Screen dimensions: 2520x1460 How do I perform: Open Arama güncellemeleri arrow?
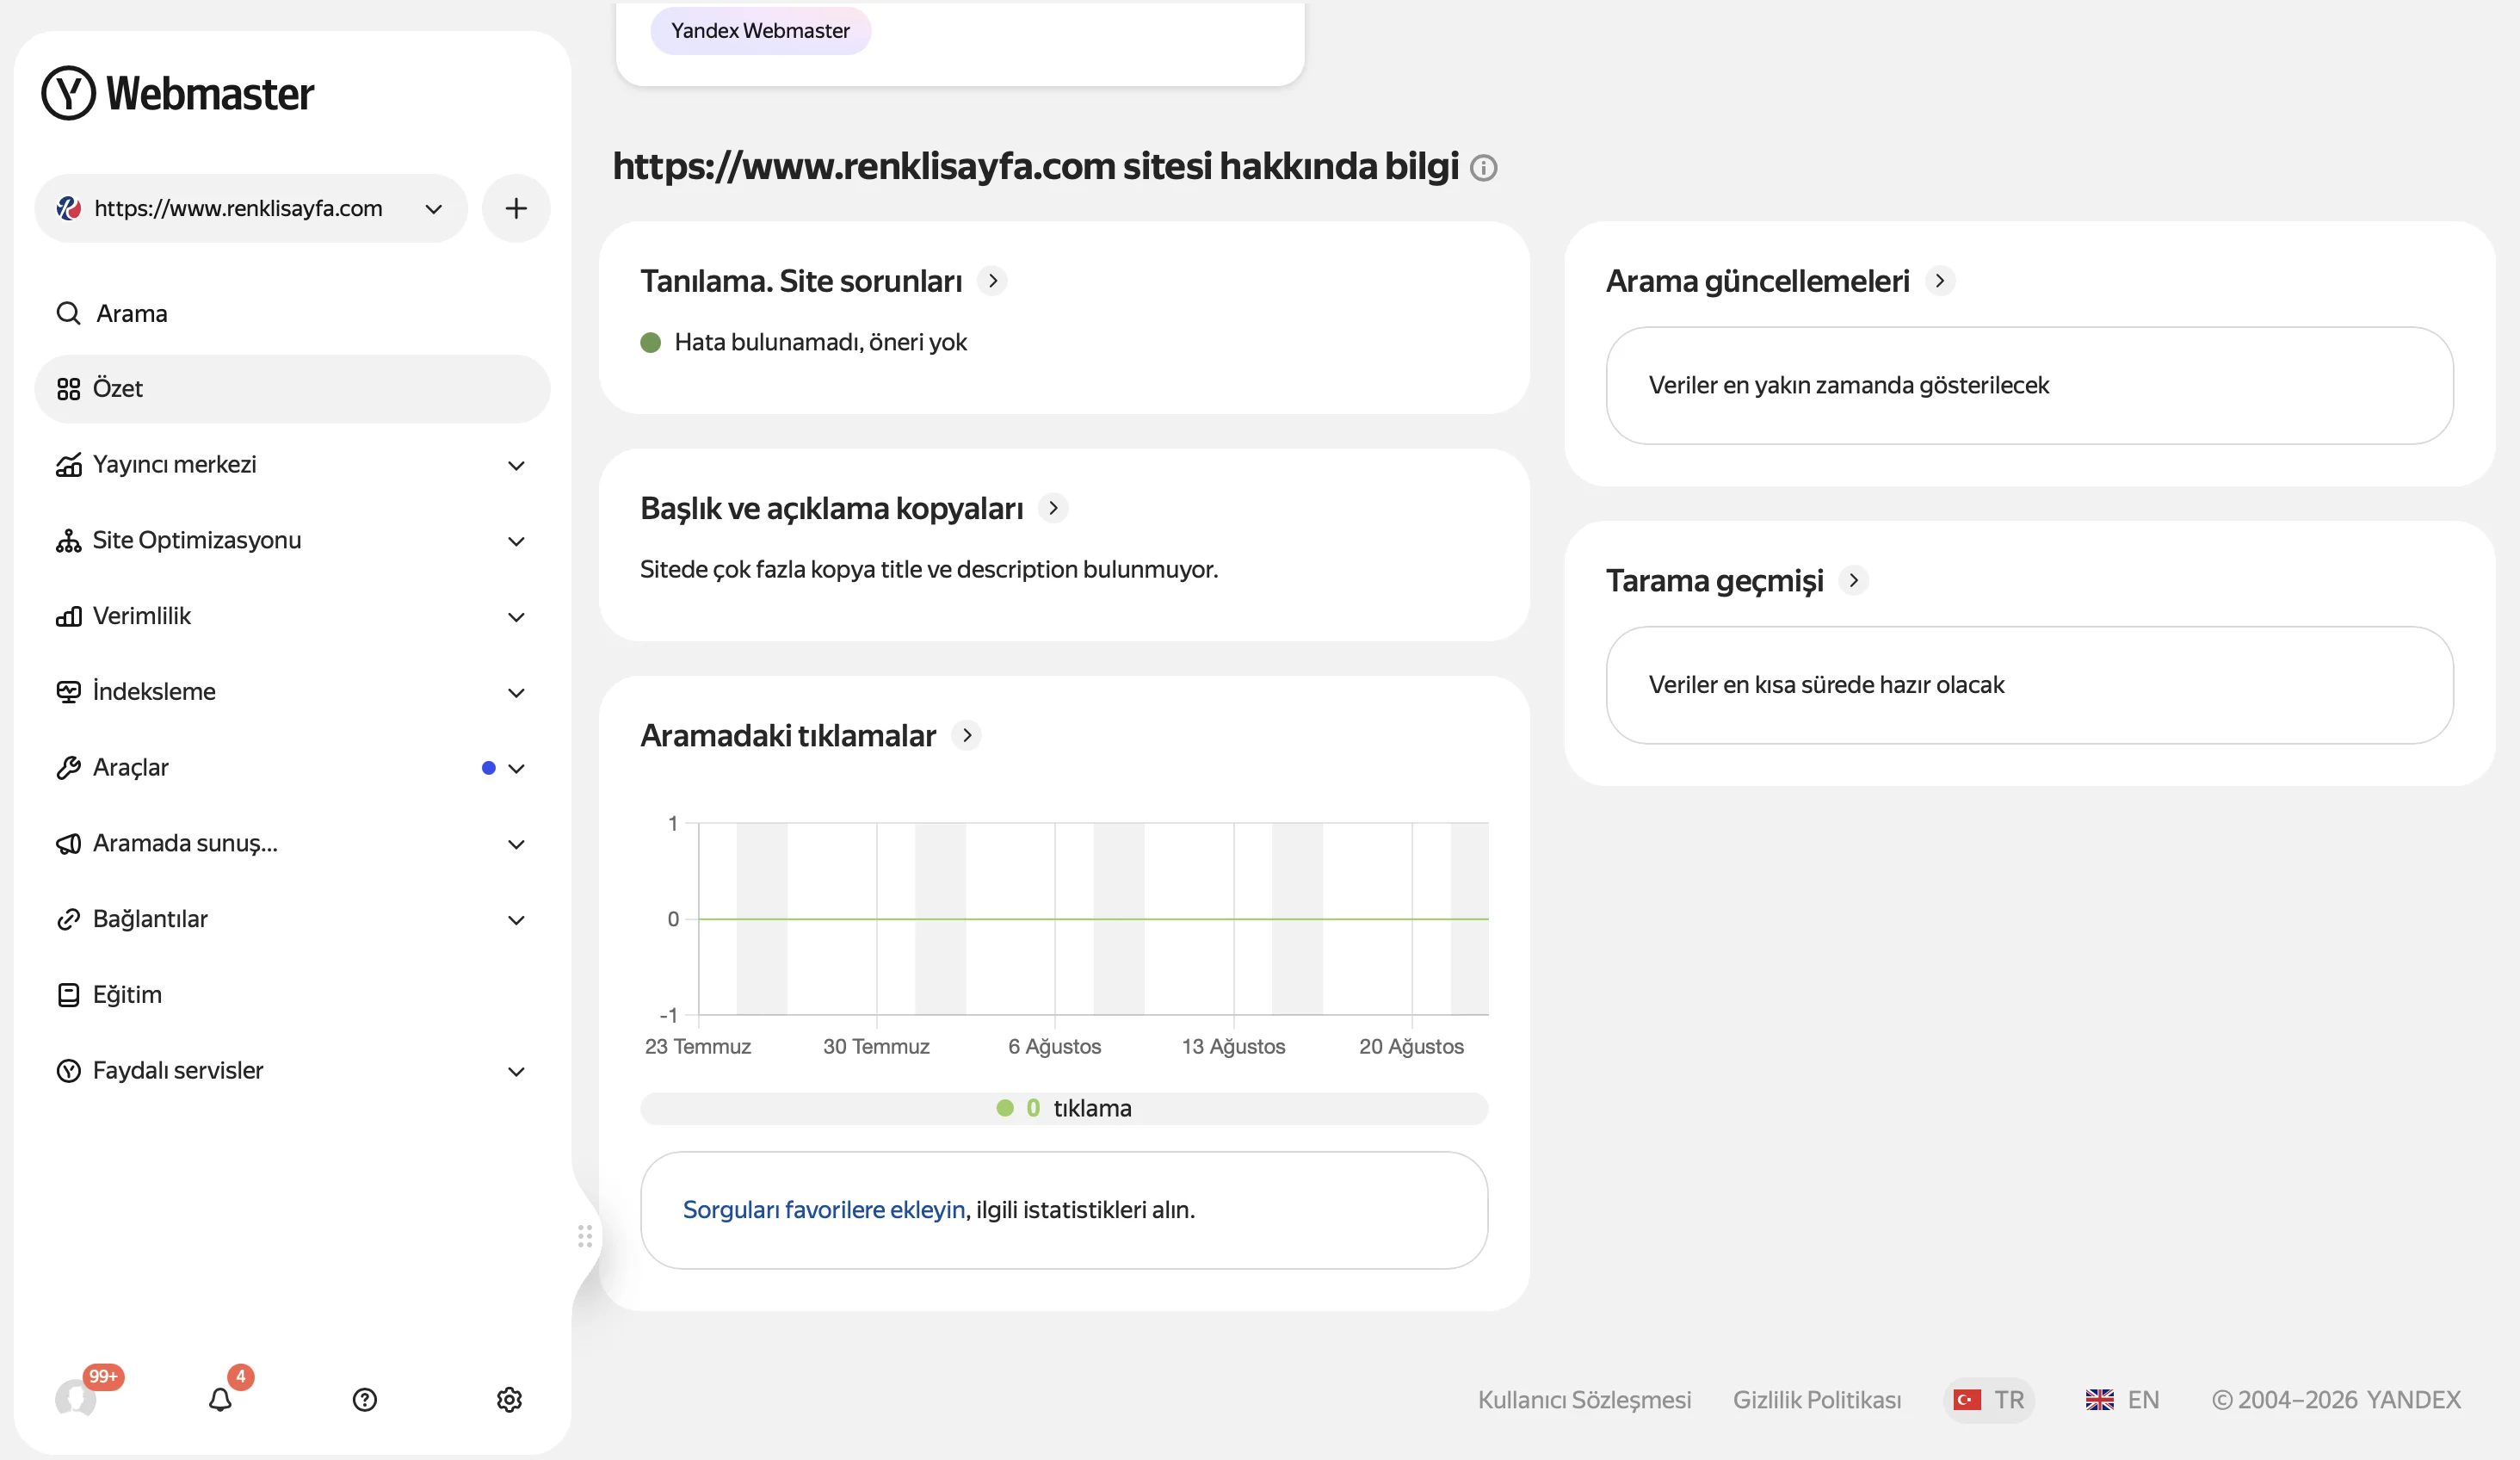(1940, 281)
